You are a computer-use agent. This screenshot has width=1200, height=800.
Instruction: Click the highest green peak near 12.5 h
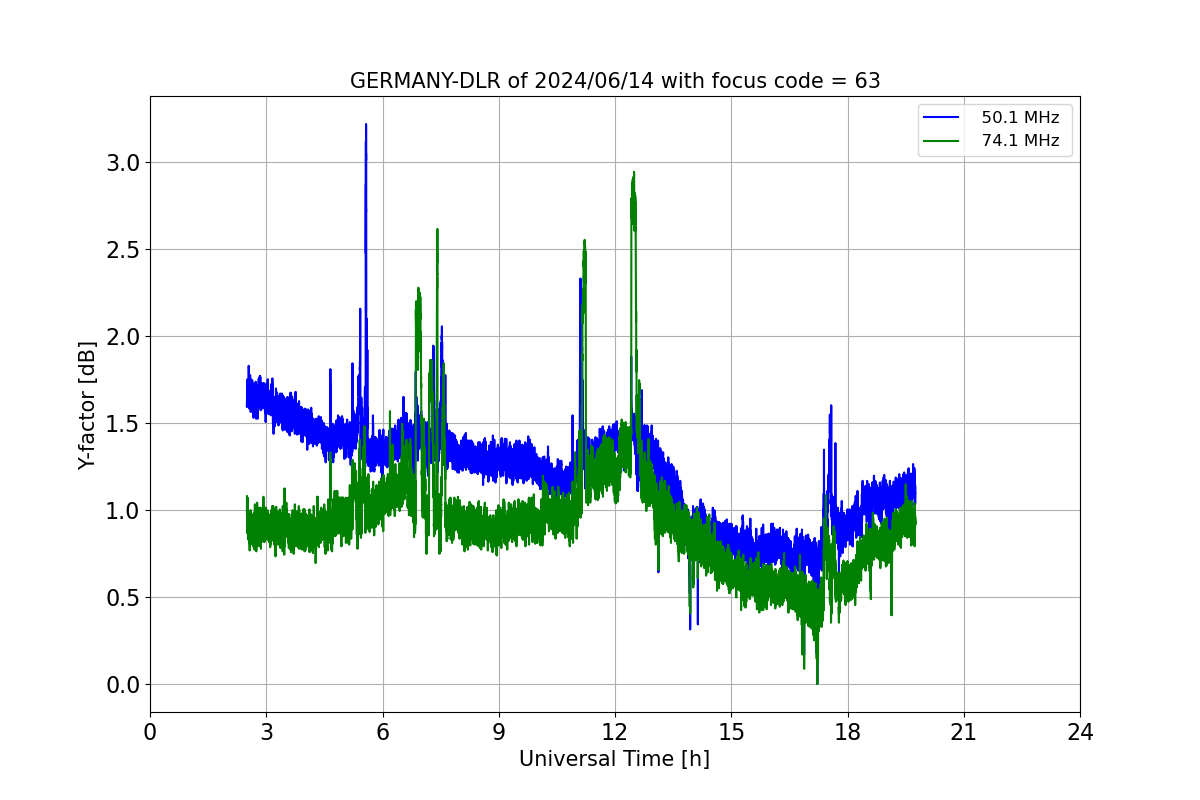point(633,174)
